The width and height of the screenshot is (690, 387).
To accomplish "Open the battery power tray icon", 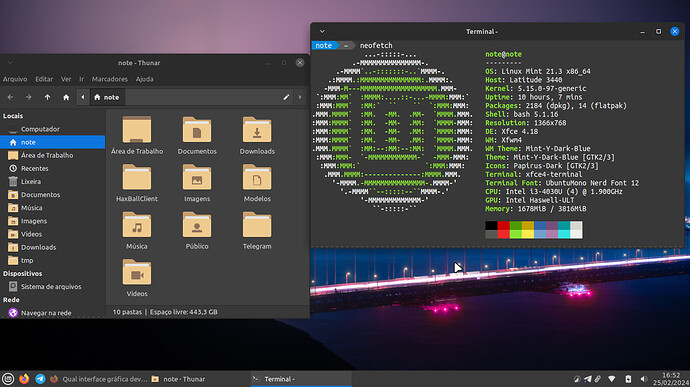I will pyautogui.click(x=628, y=379).
